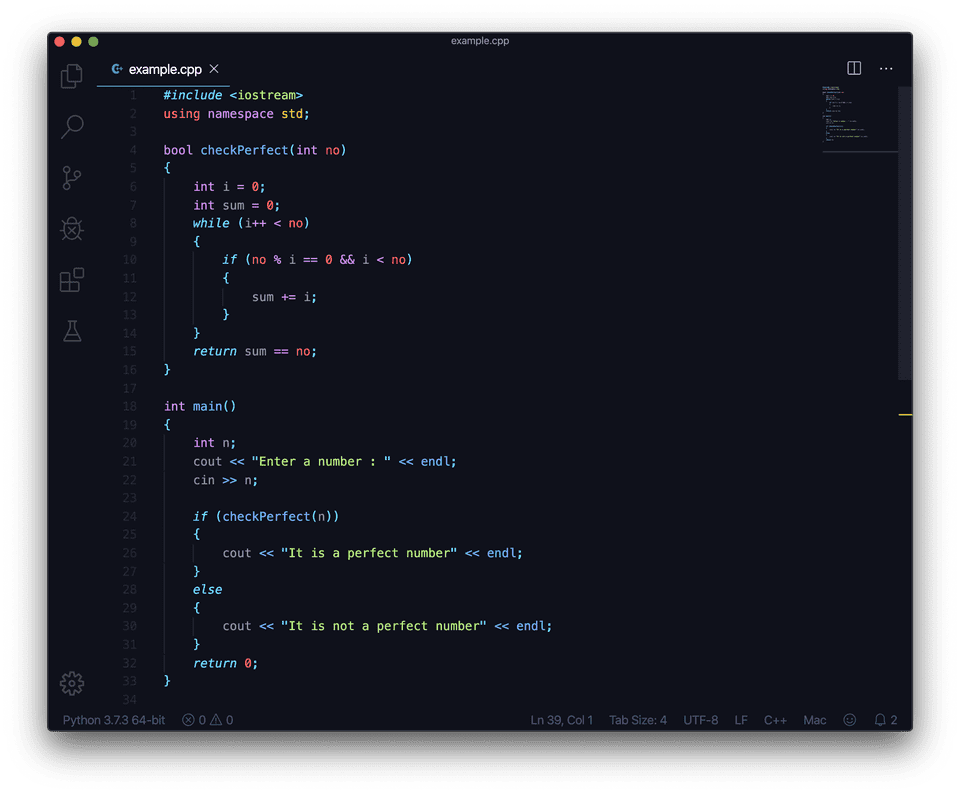Screen dimensions: 960x794
Task: Change language mode via C++ indicator
Action: point(775,720)
